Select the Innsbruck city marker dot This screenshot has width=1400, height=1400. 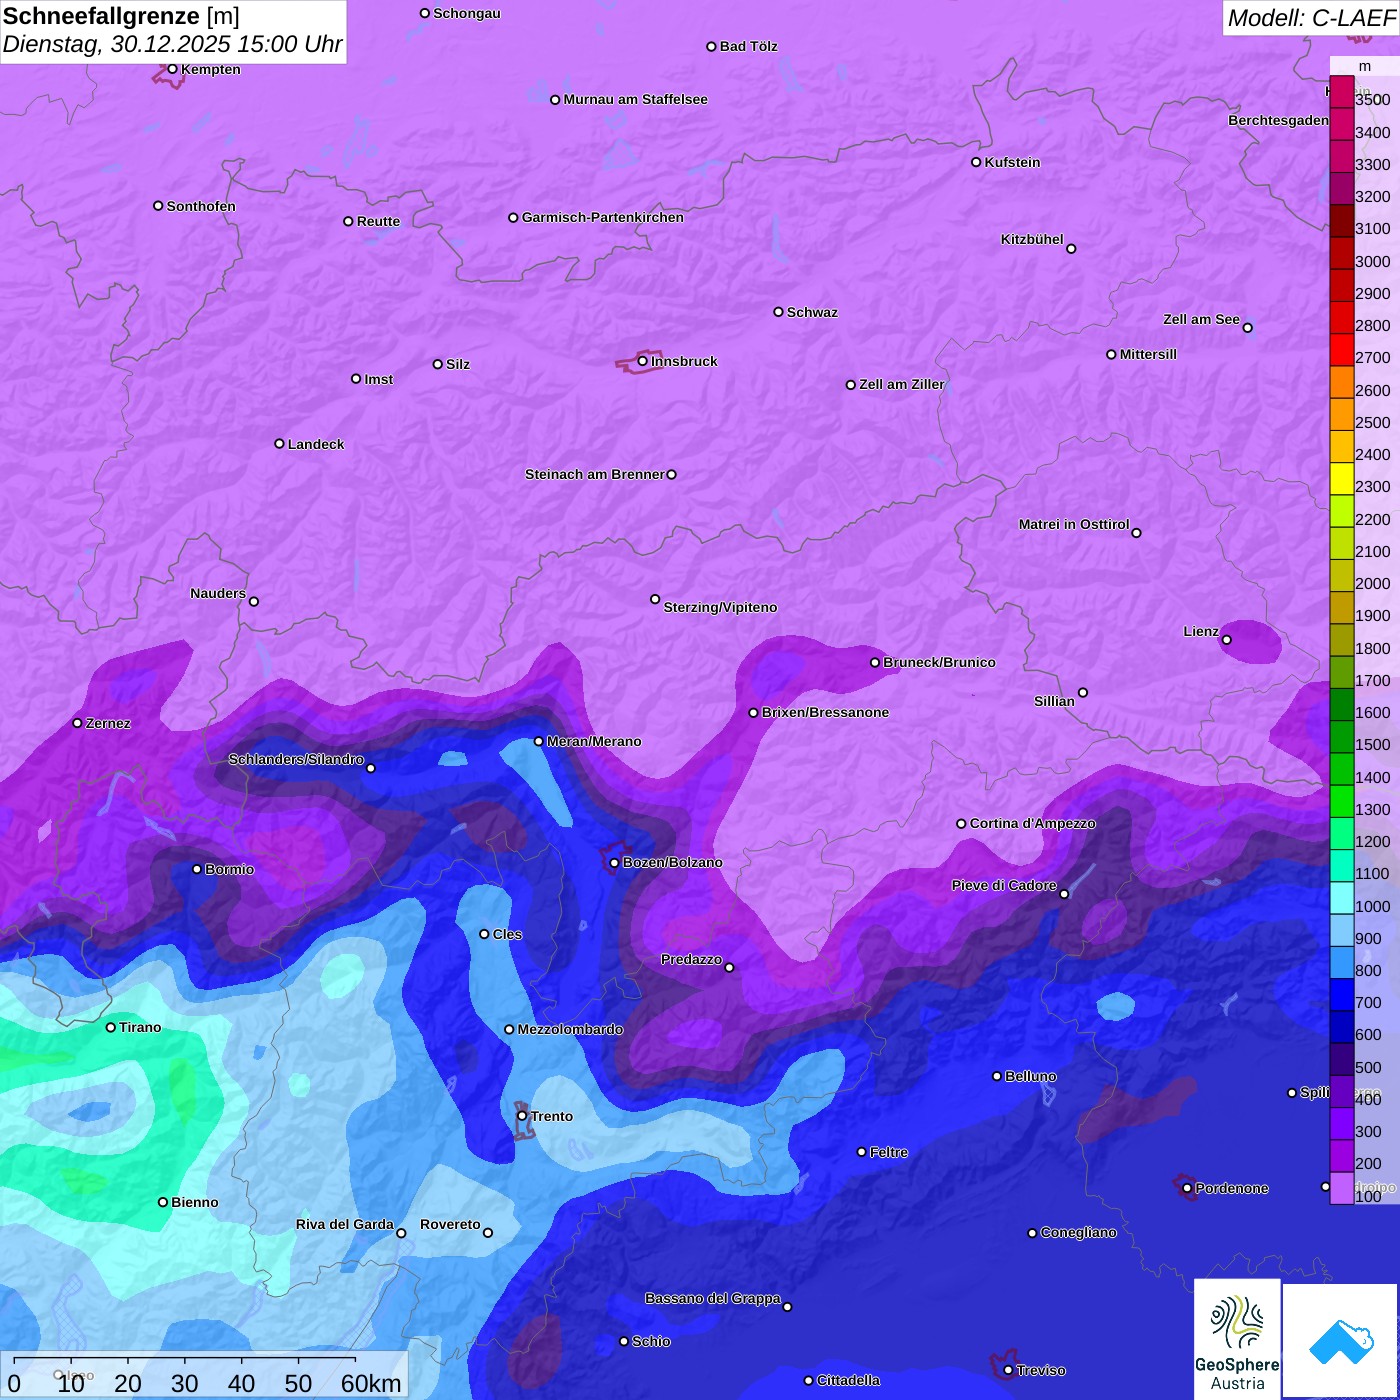click(643, 361)
